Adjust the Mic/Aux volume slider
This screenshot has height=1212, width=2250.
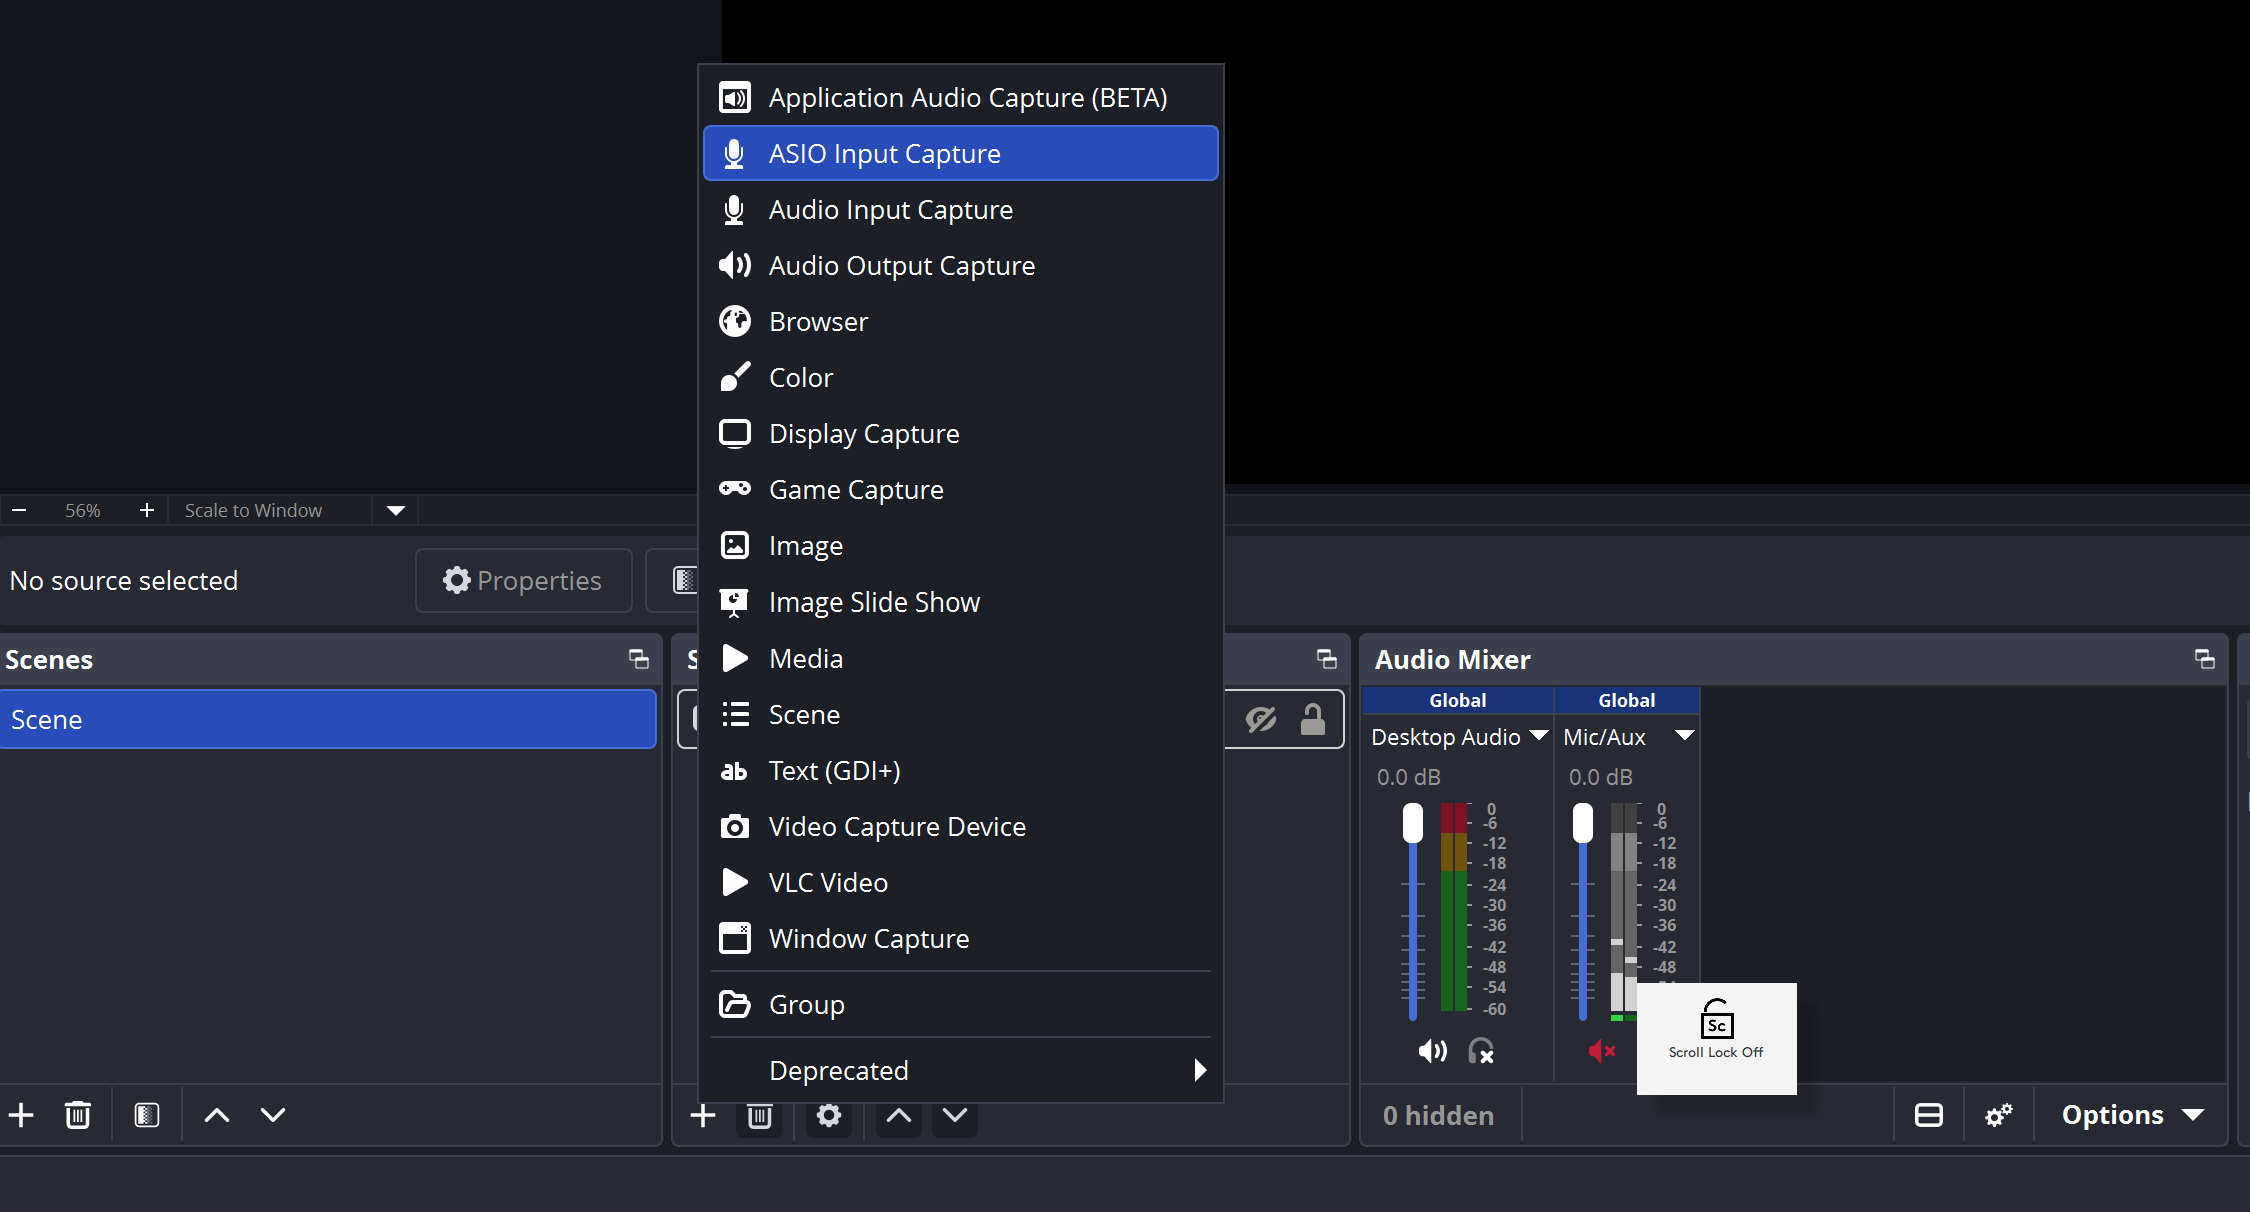(x=1583, y=912)
